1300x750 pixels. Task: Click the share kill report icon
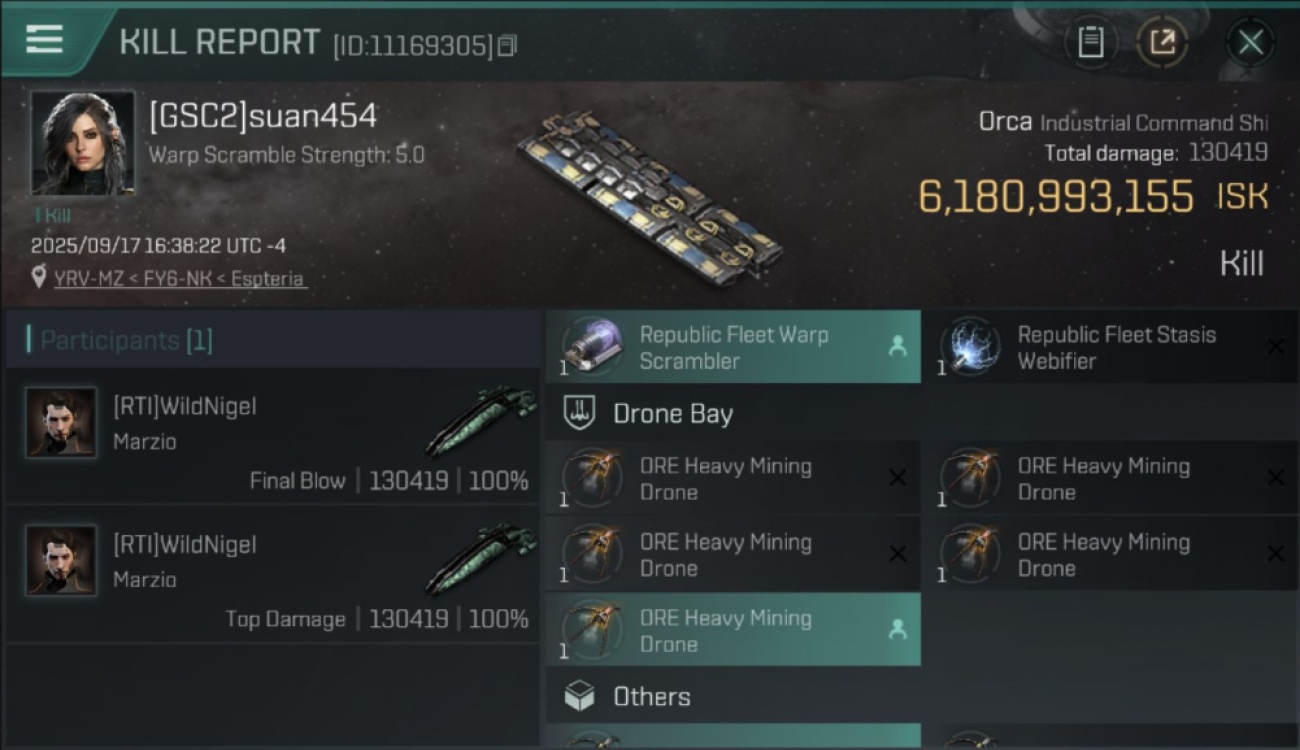pos(1162,42)
